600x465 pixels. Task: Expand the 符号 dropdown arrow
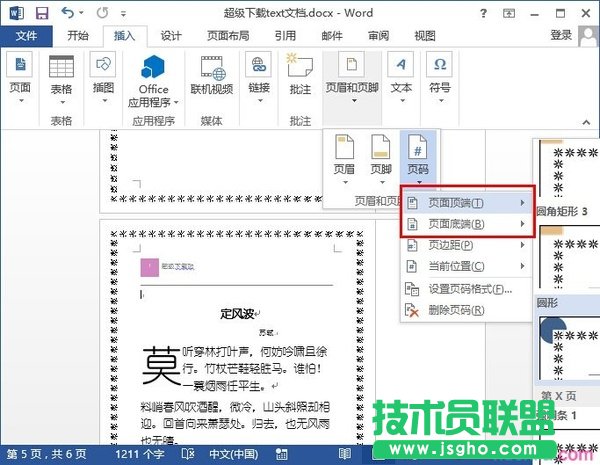coord(441,101)
